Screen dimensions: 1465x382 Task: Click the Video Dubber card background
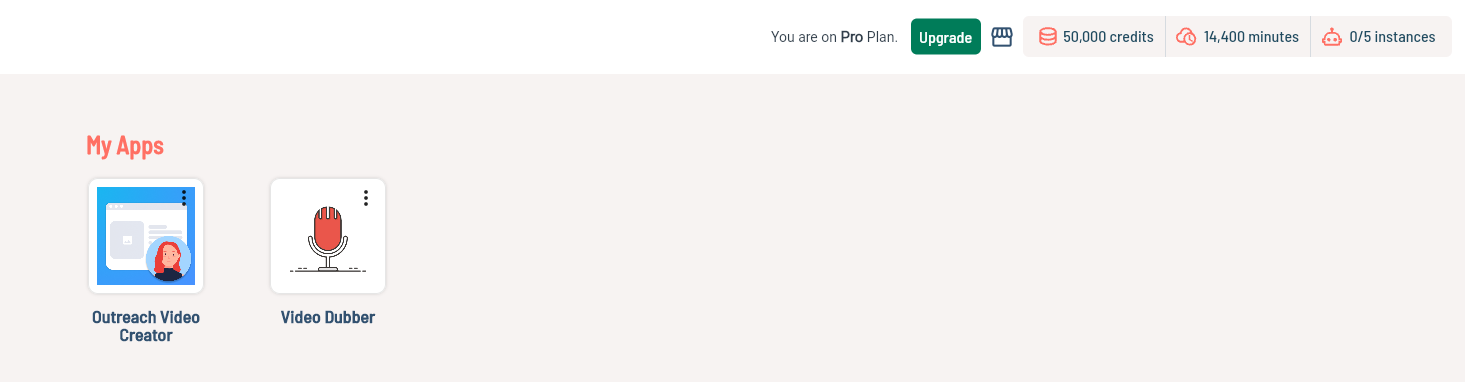[x=328, y=236]
